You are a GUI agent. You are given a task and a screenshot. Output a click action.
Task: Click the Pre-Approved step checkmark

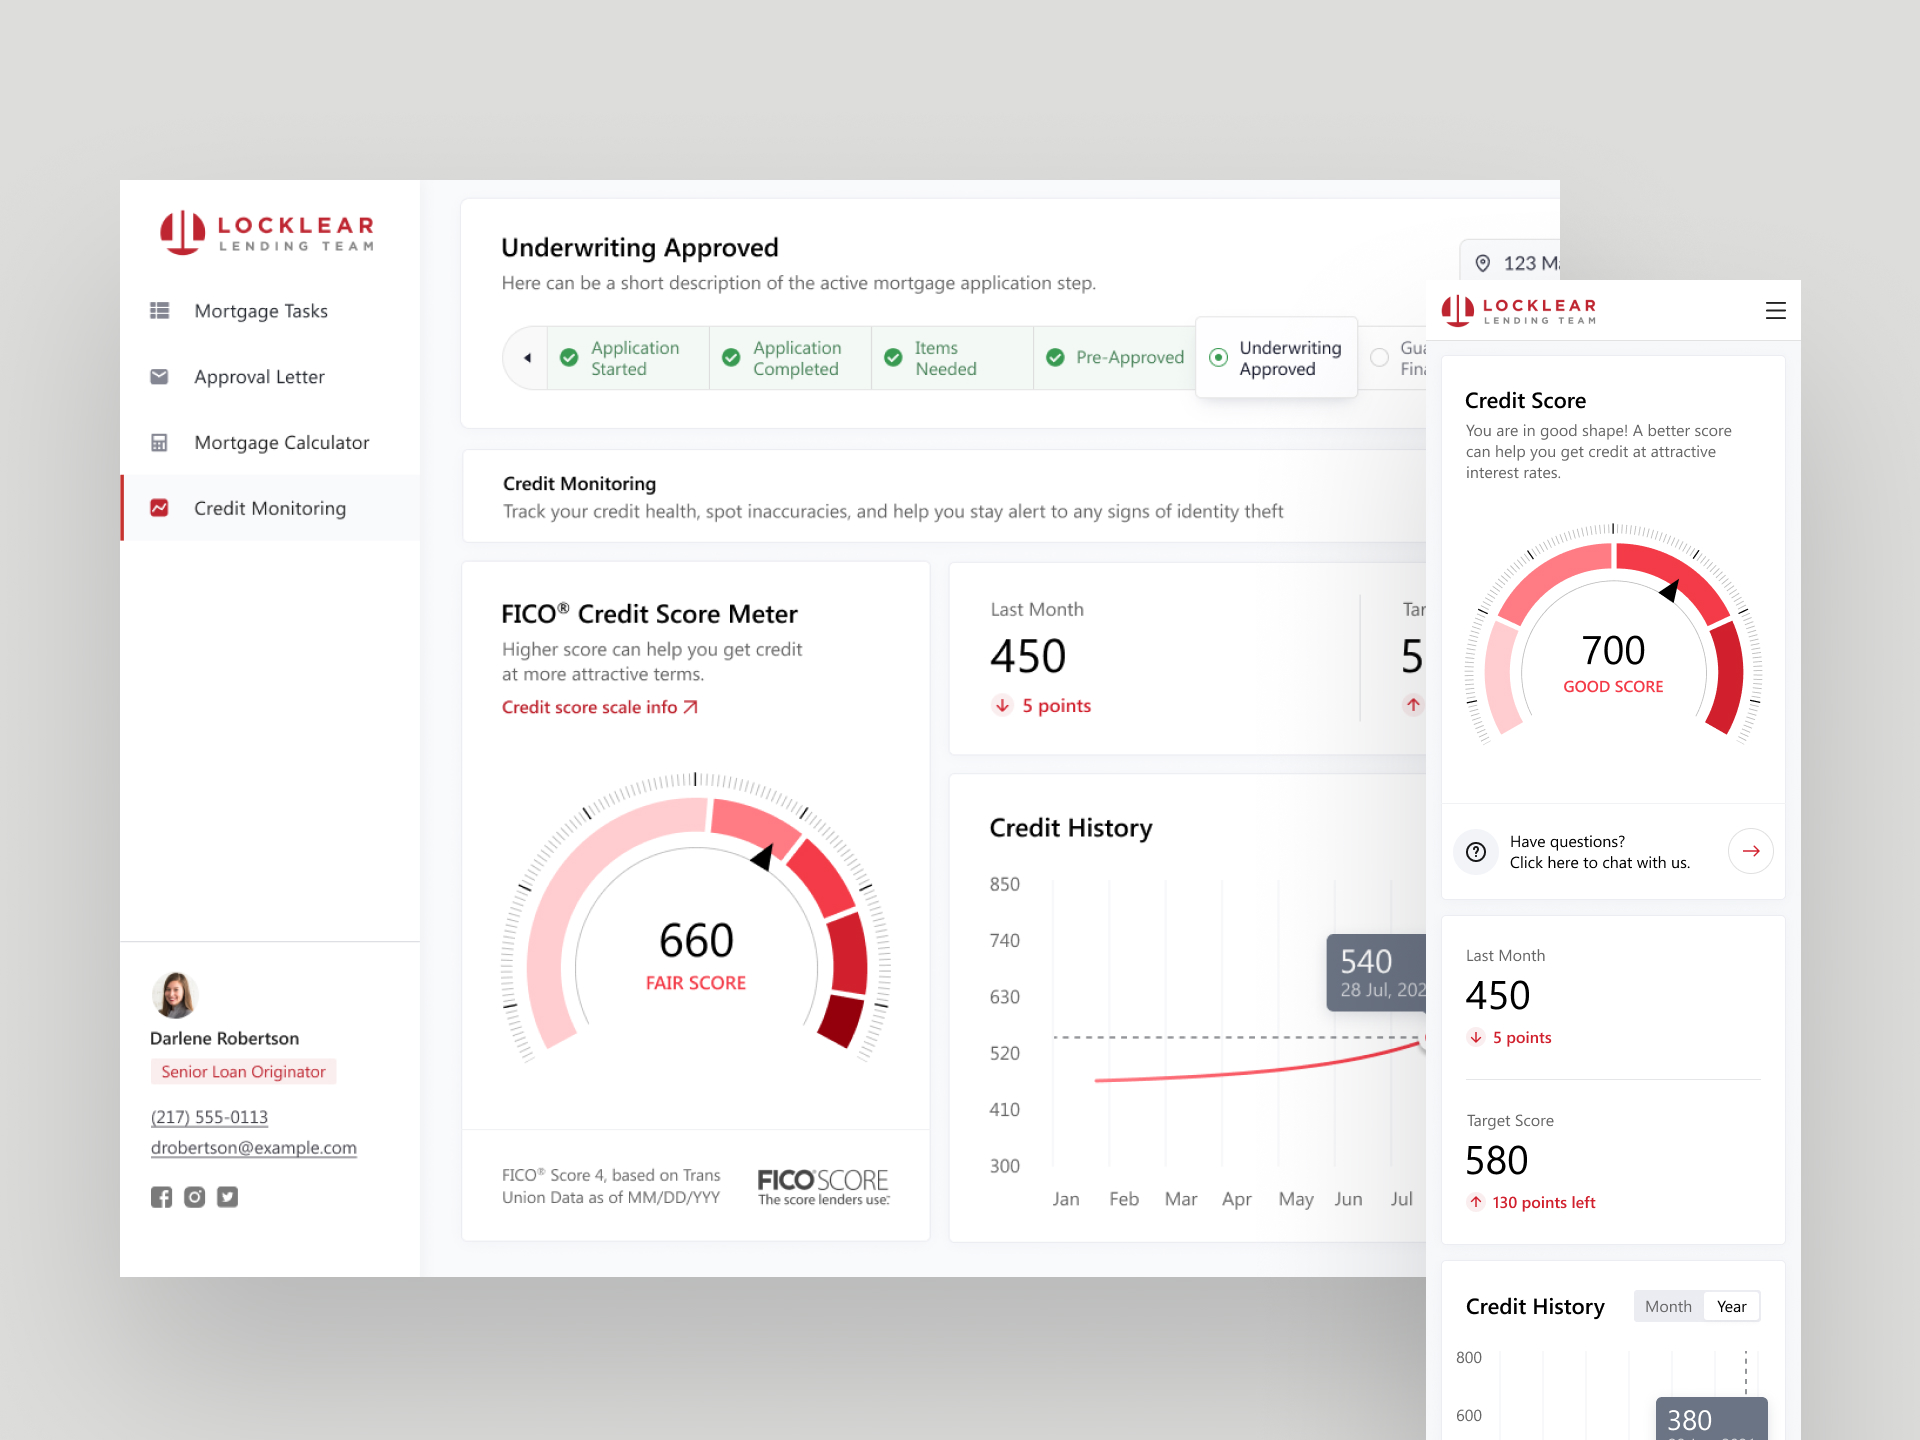[1055, 358]
